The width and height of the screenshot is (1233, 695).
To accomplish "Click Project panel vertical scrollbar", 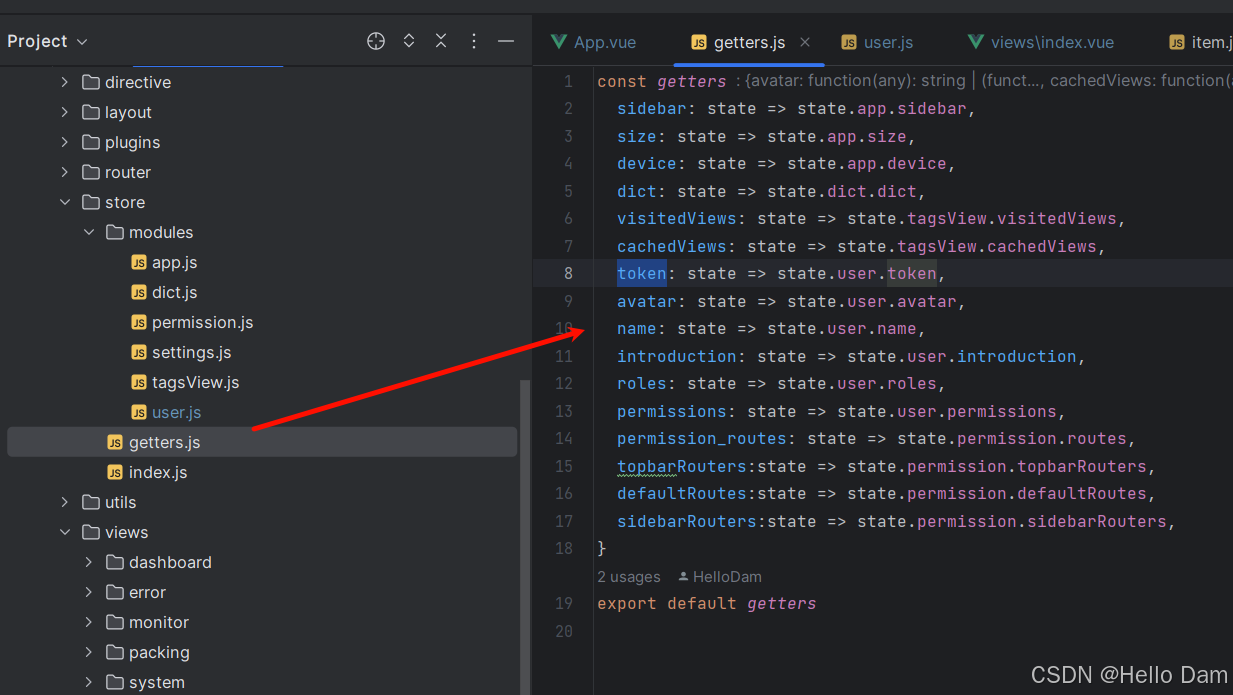I will (x=524, y=536).
